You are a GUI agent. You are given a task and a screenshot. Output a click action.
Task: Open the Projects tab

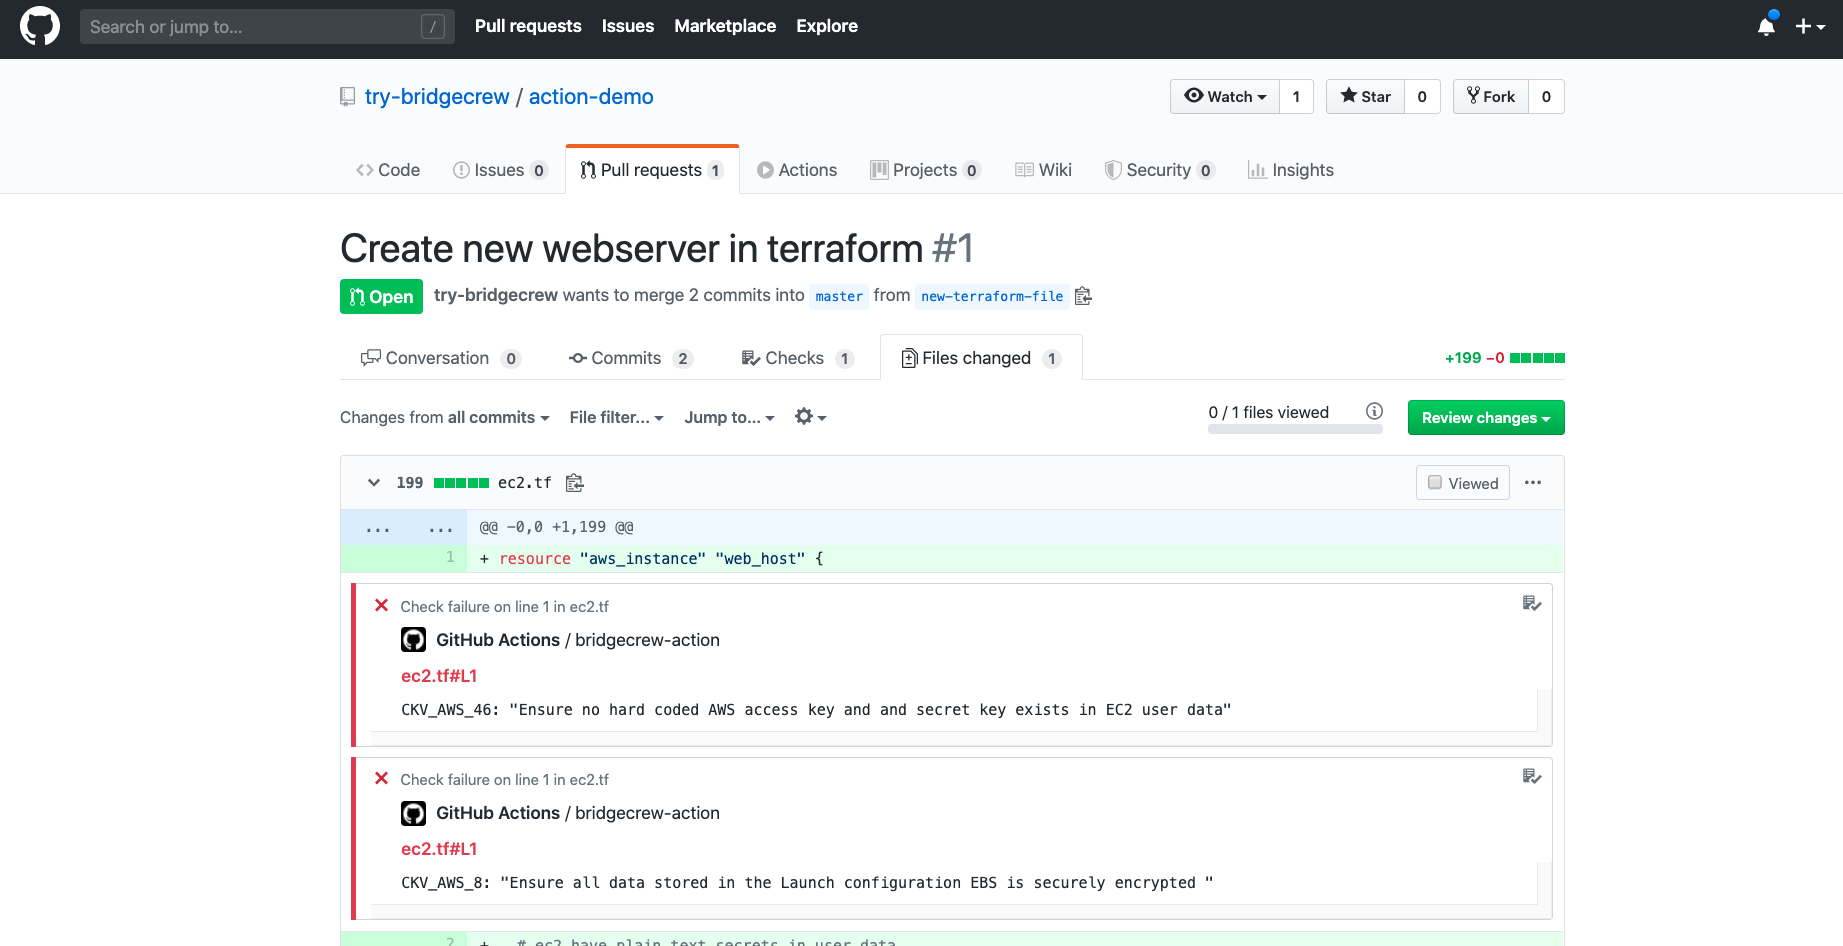click(925, 170)
